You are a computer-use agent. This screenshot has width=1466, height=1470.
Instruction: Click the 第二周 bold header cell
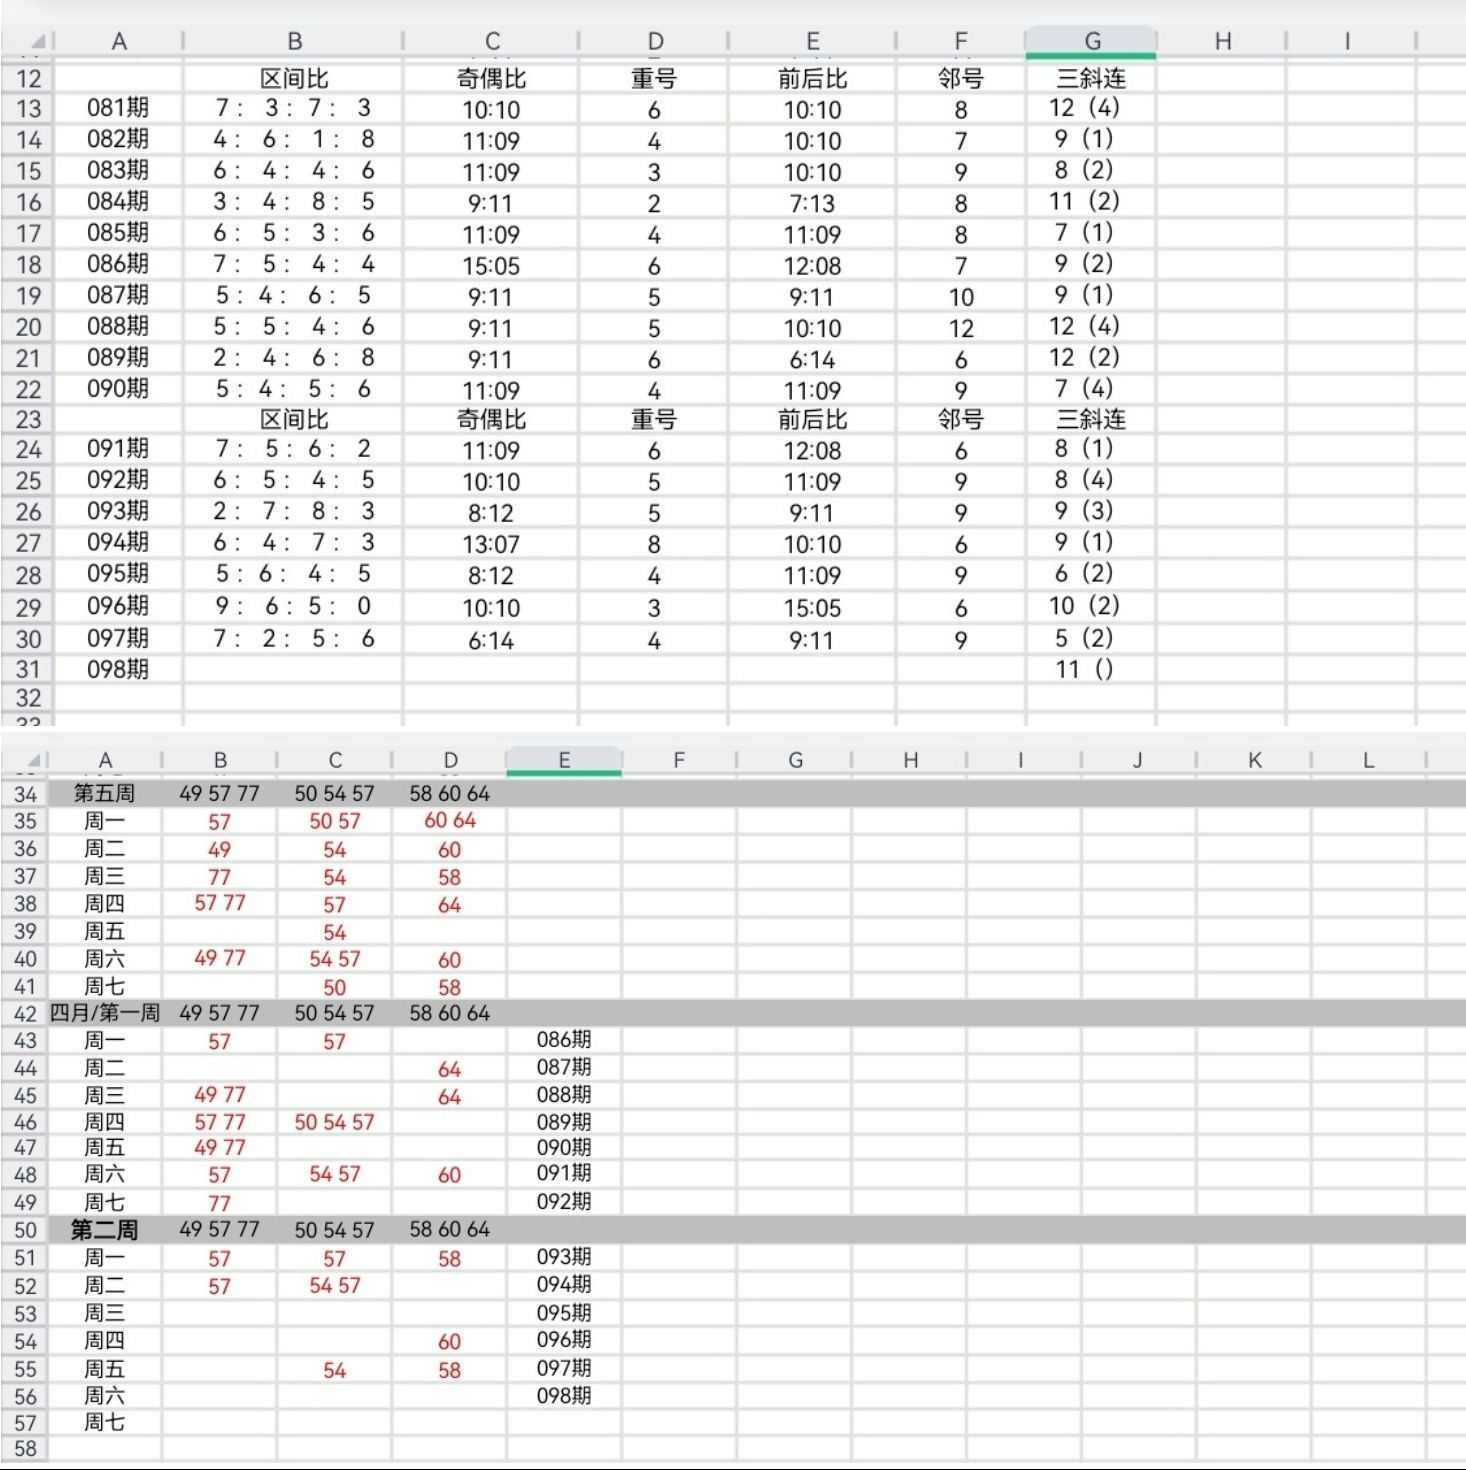point(105,1230)
